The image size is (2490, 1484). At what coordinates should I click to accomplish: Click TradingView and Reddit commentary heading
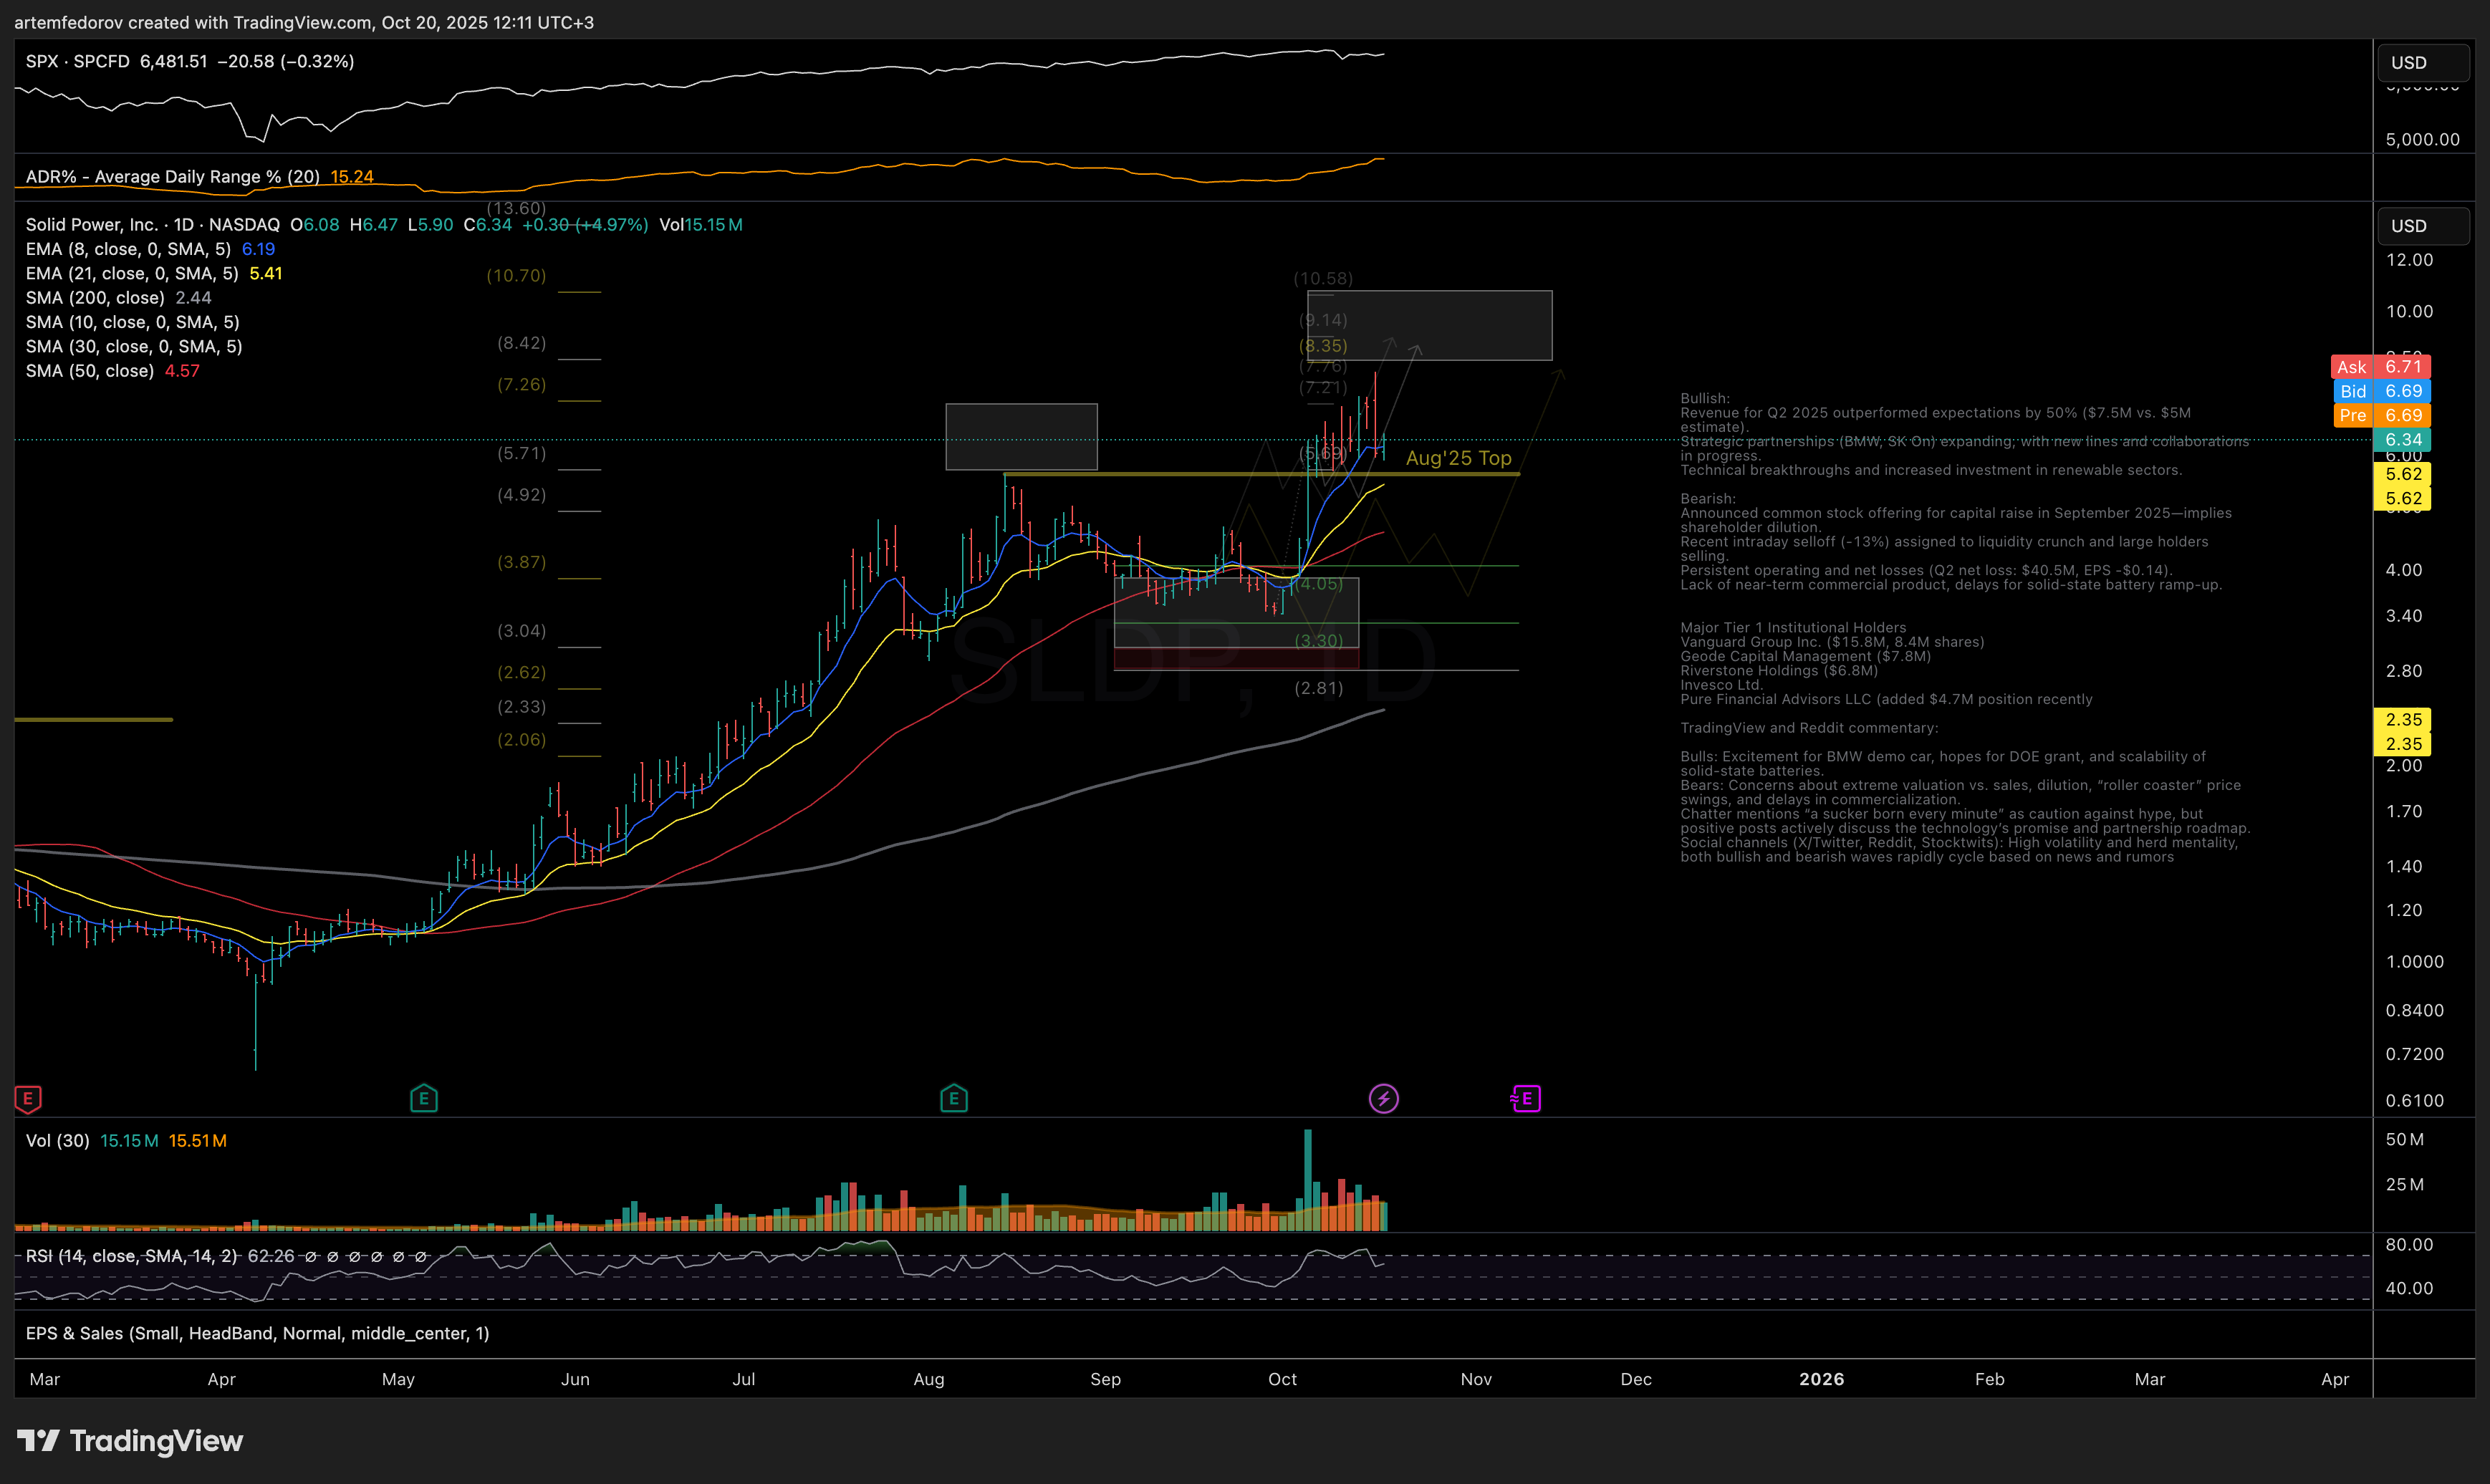tap(1809, 728)
